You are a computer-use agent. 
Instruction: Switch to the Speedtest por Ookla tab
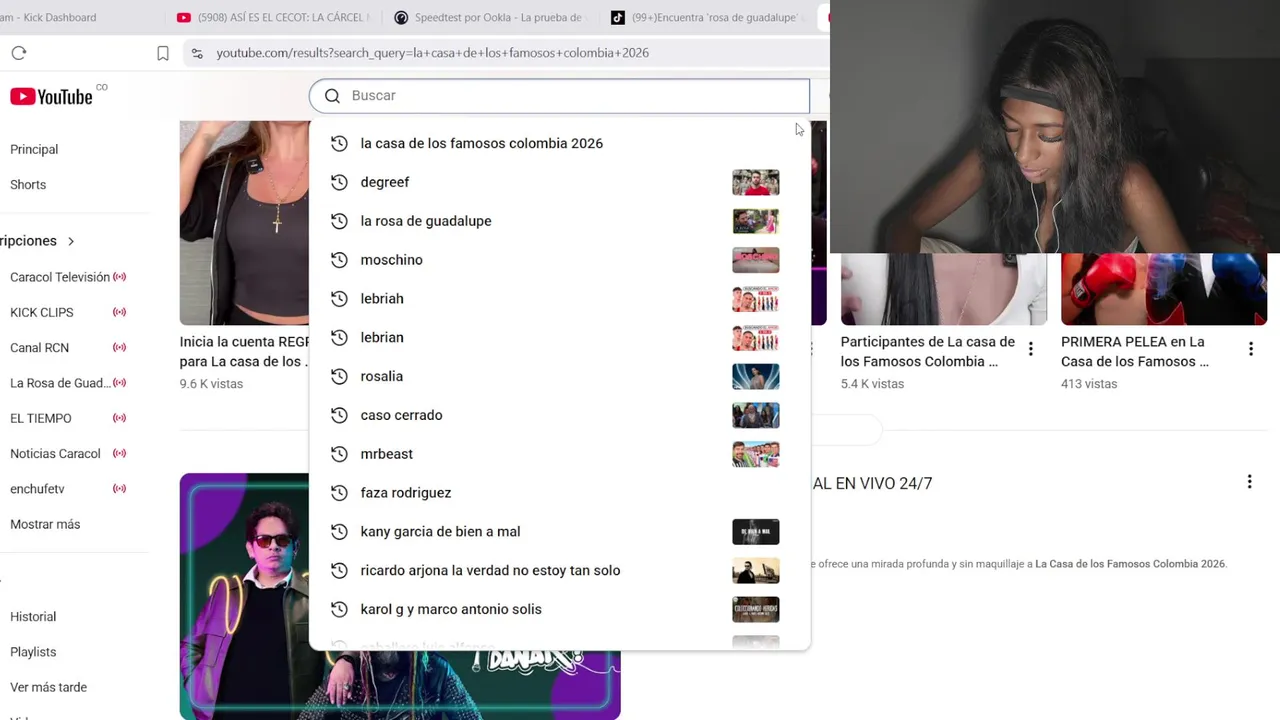[x=489, y=17]
